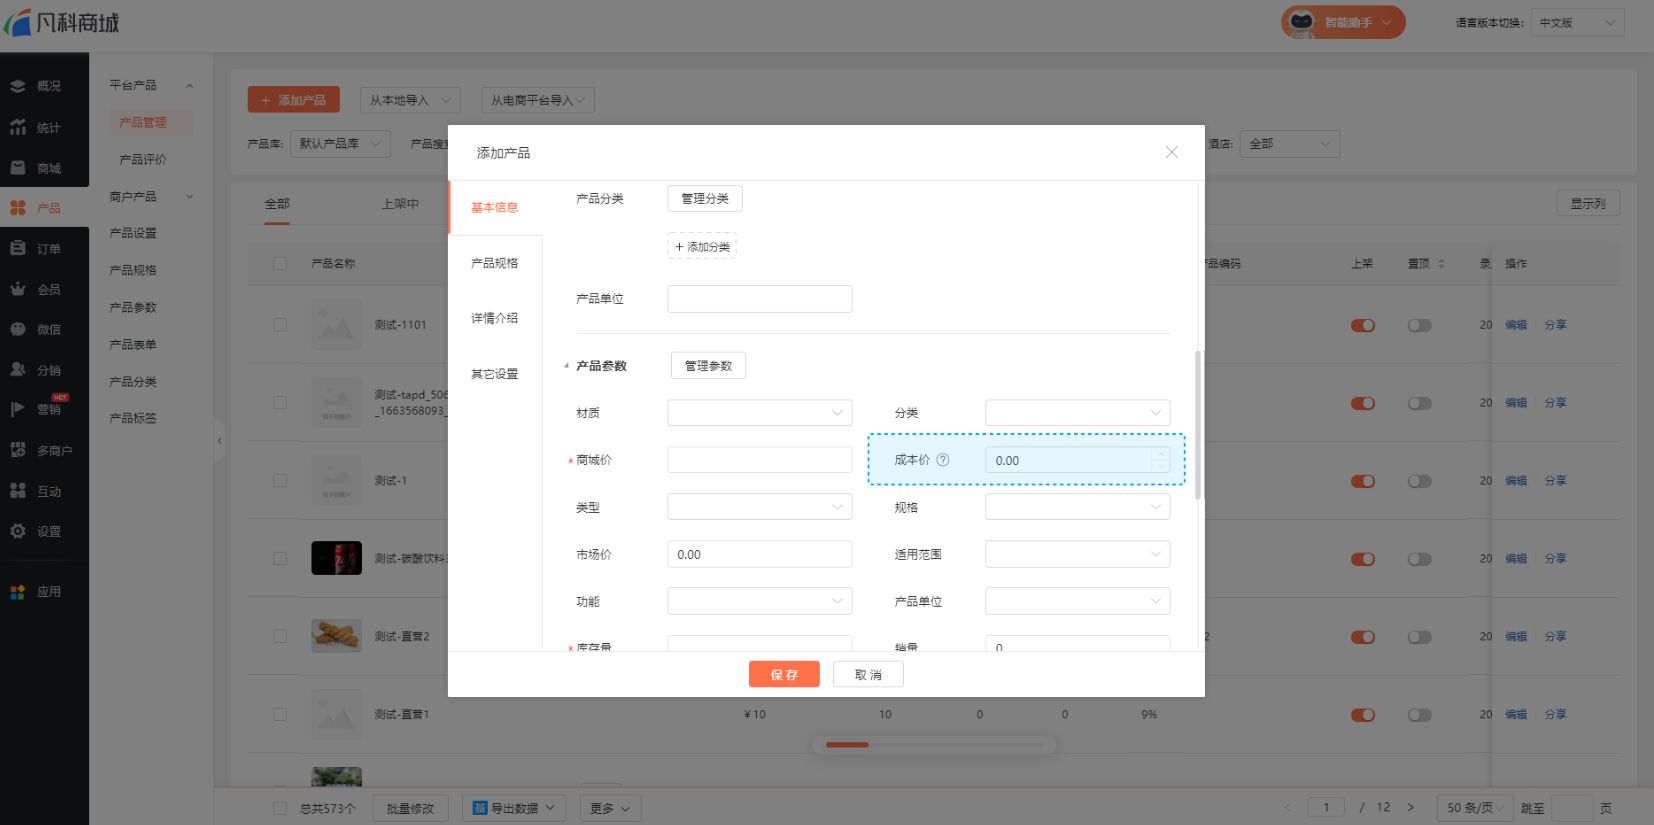
Task: Open the 语言版本 中文版 dropdown
Action: pos(1578,22)
